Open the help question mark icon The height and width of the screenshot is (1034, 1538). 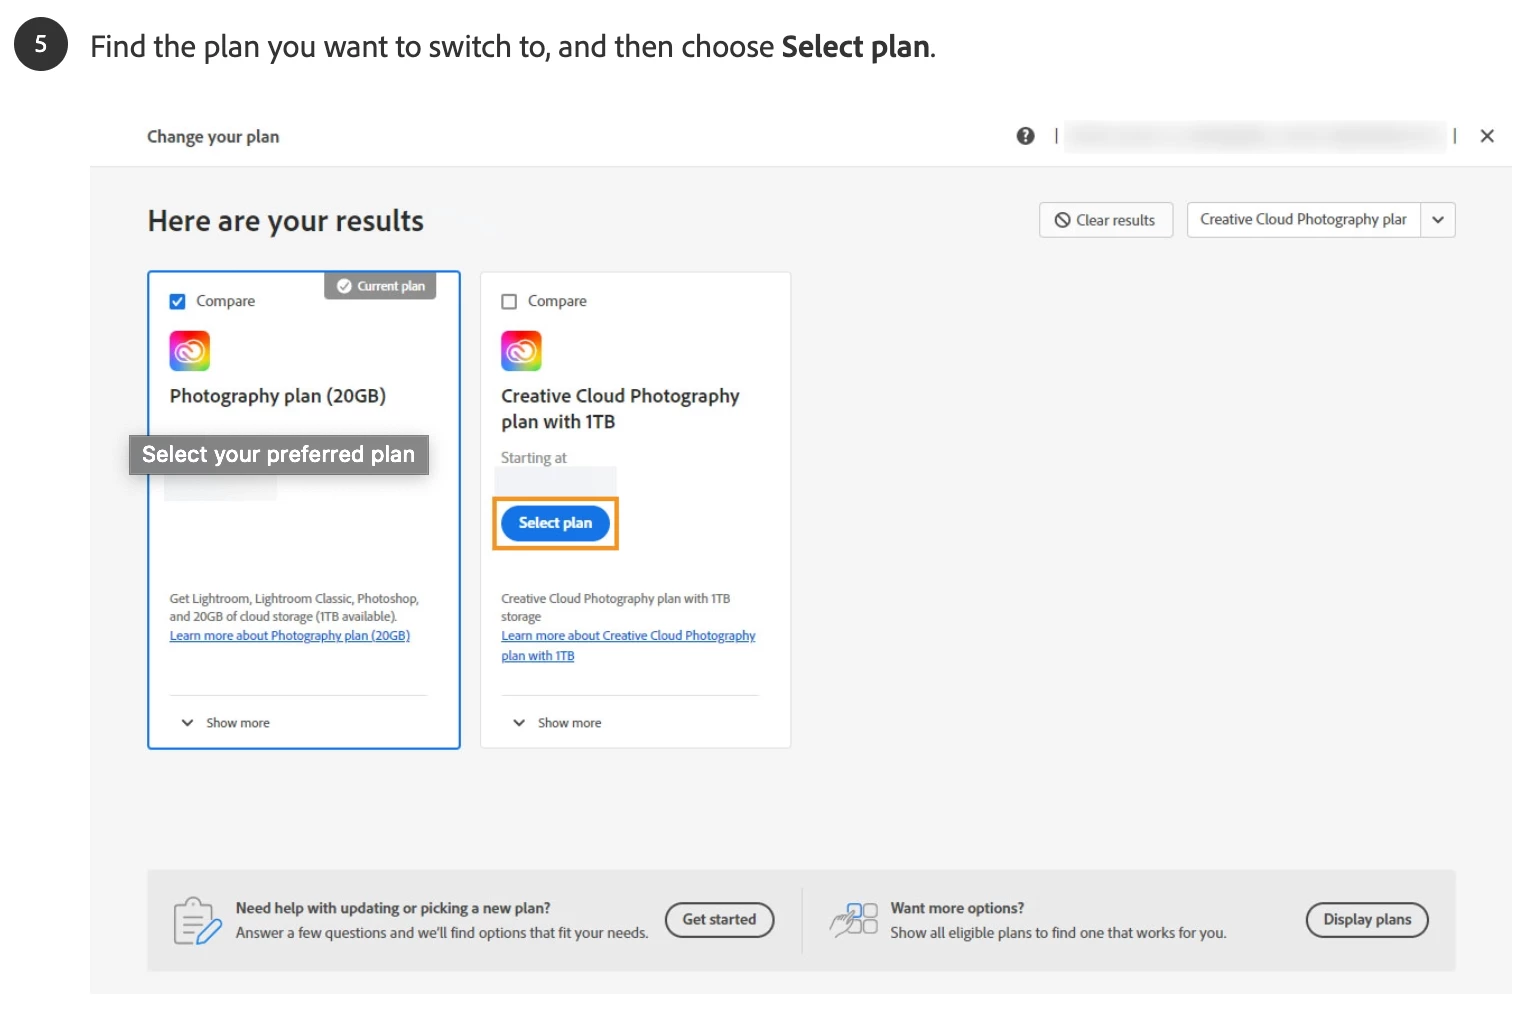click(1025, 136)
